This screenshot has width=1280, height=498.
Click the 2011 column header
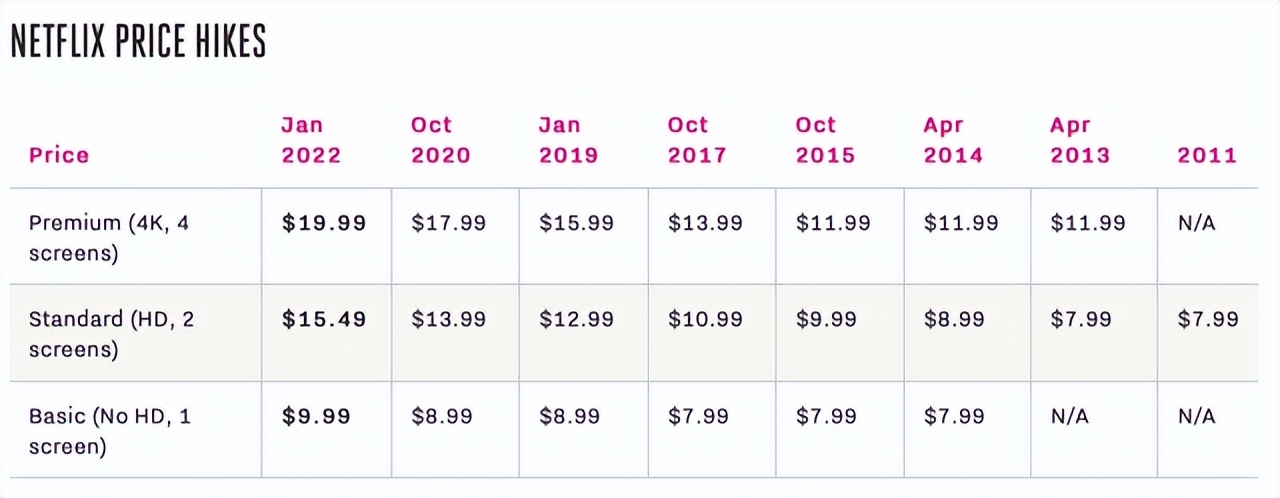click(x=1208, y=155)
